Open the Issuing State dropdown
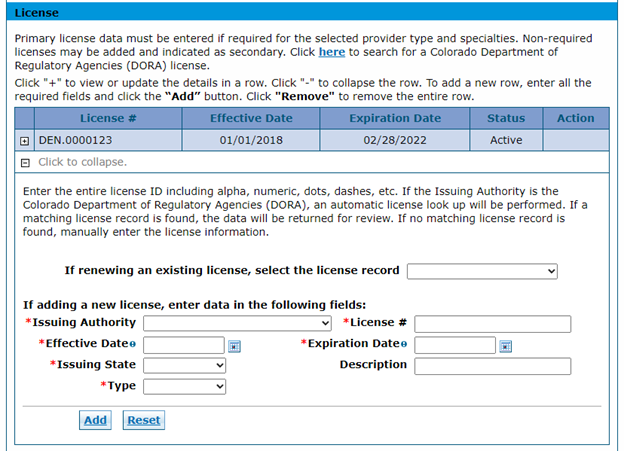 coord(185,365)
